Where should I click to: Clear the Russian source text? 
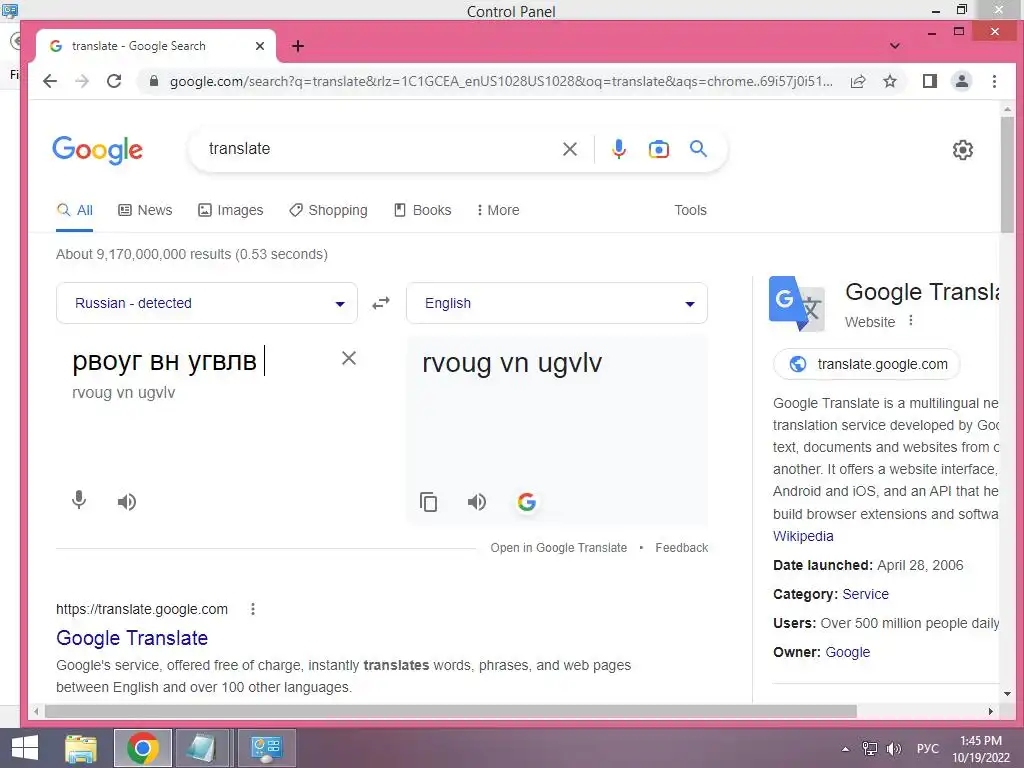pos(349,358)
